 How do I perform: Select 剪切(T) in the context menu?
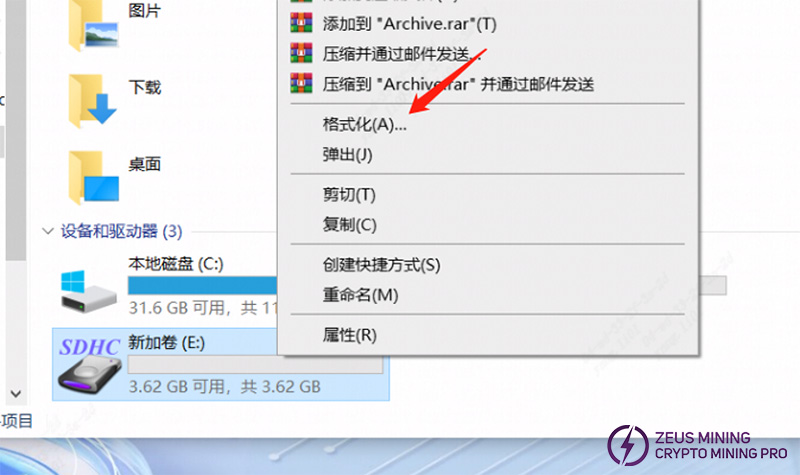349,194
